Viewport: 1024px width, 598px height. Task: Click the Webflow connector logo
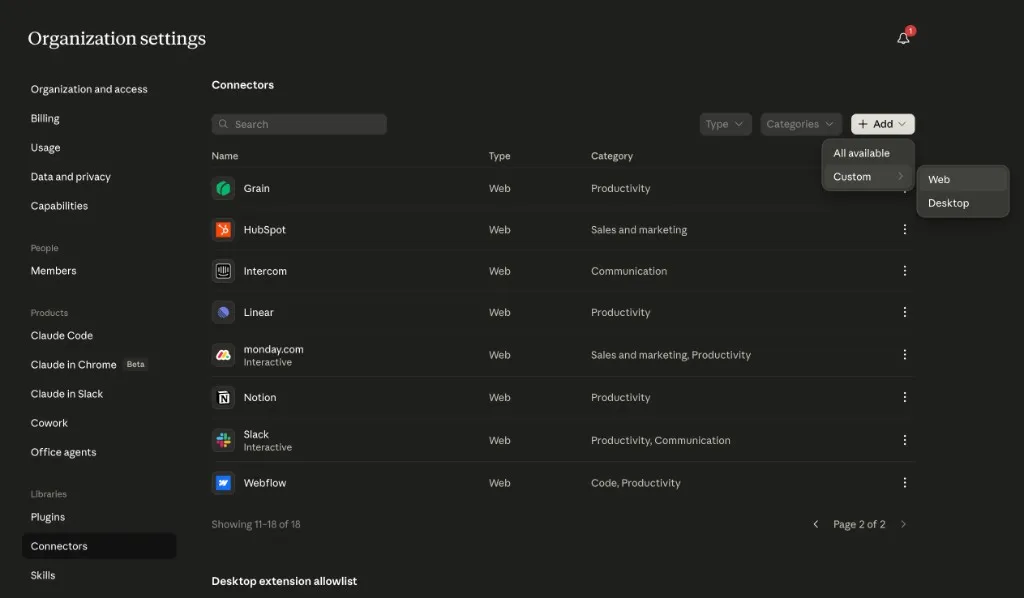(x=223, y=483)
